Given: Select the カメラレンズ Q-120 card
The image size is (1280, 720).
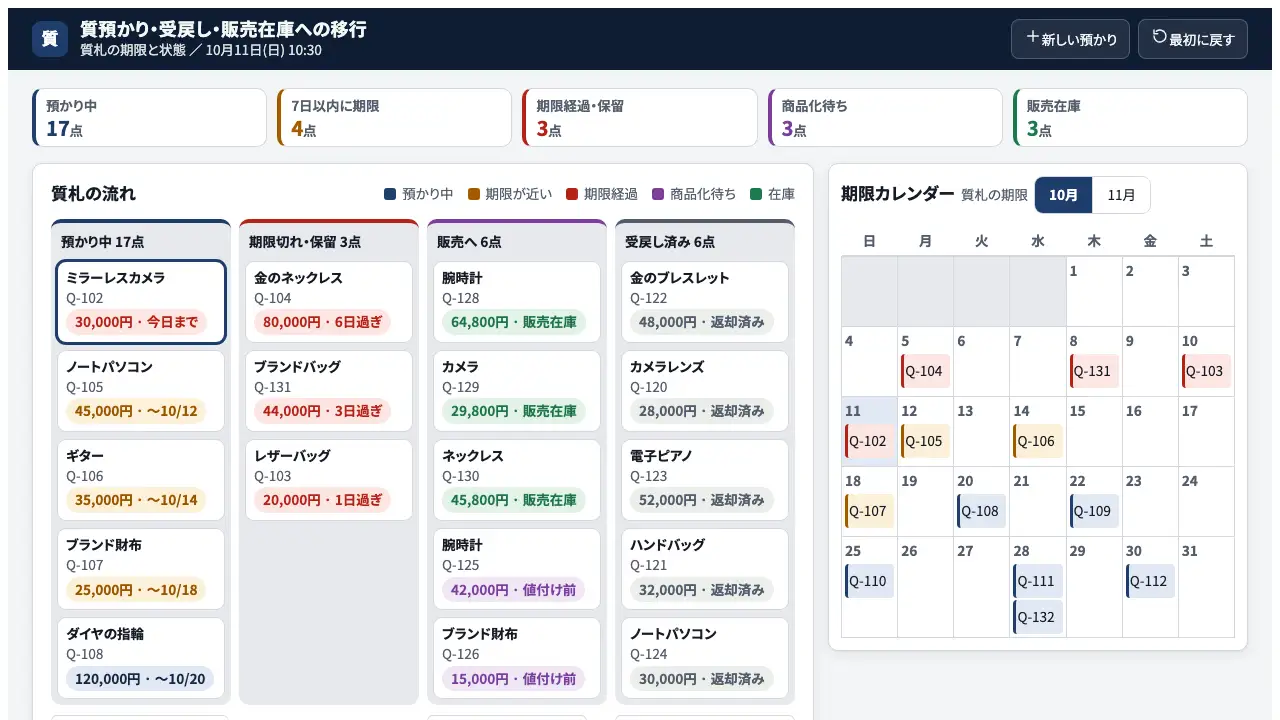Looking at the screenshot, I should coord(705,391).
